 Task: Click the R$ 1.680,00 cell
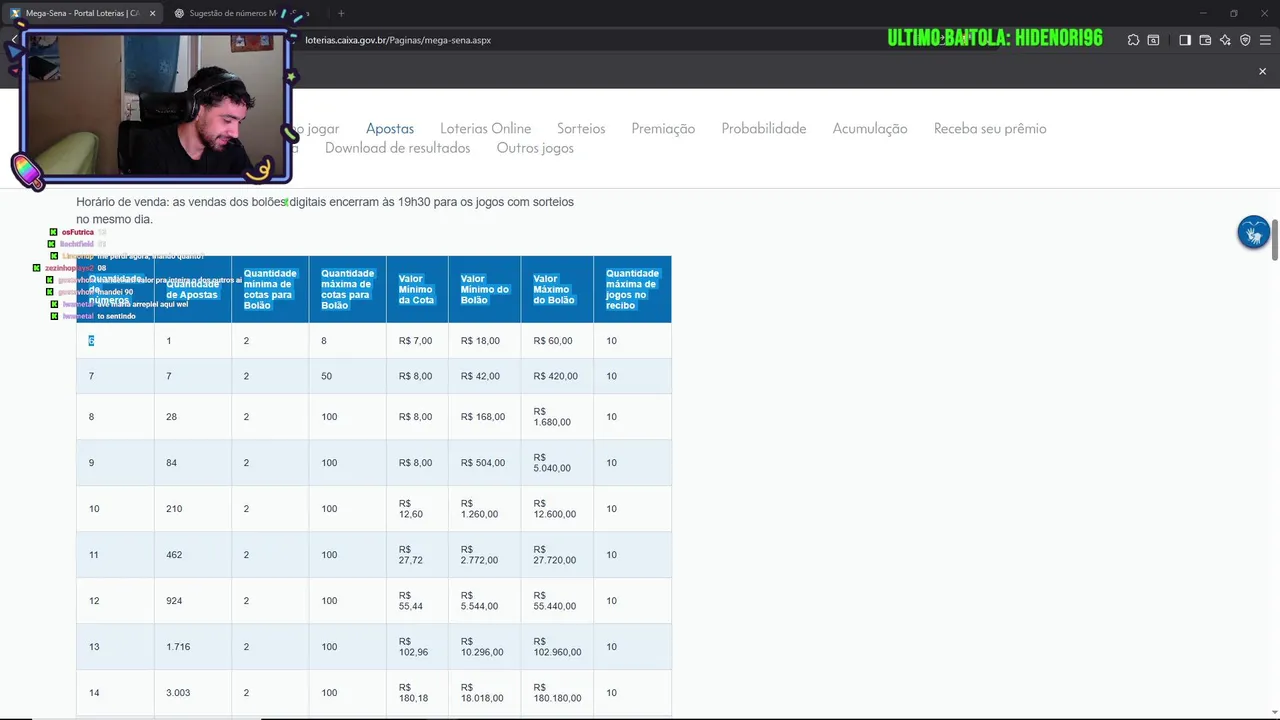point(557,417)
